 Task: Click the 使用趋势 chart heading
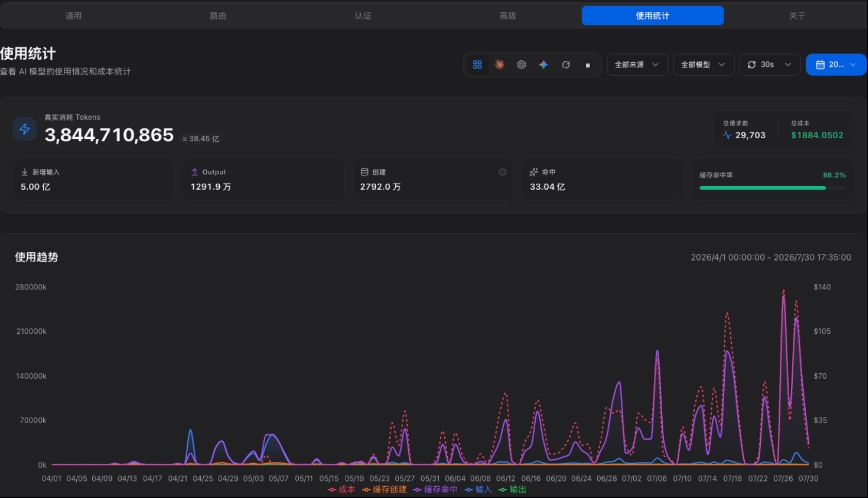pos(37,257)
